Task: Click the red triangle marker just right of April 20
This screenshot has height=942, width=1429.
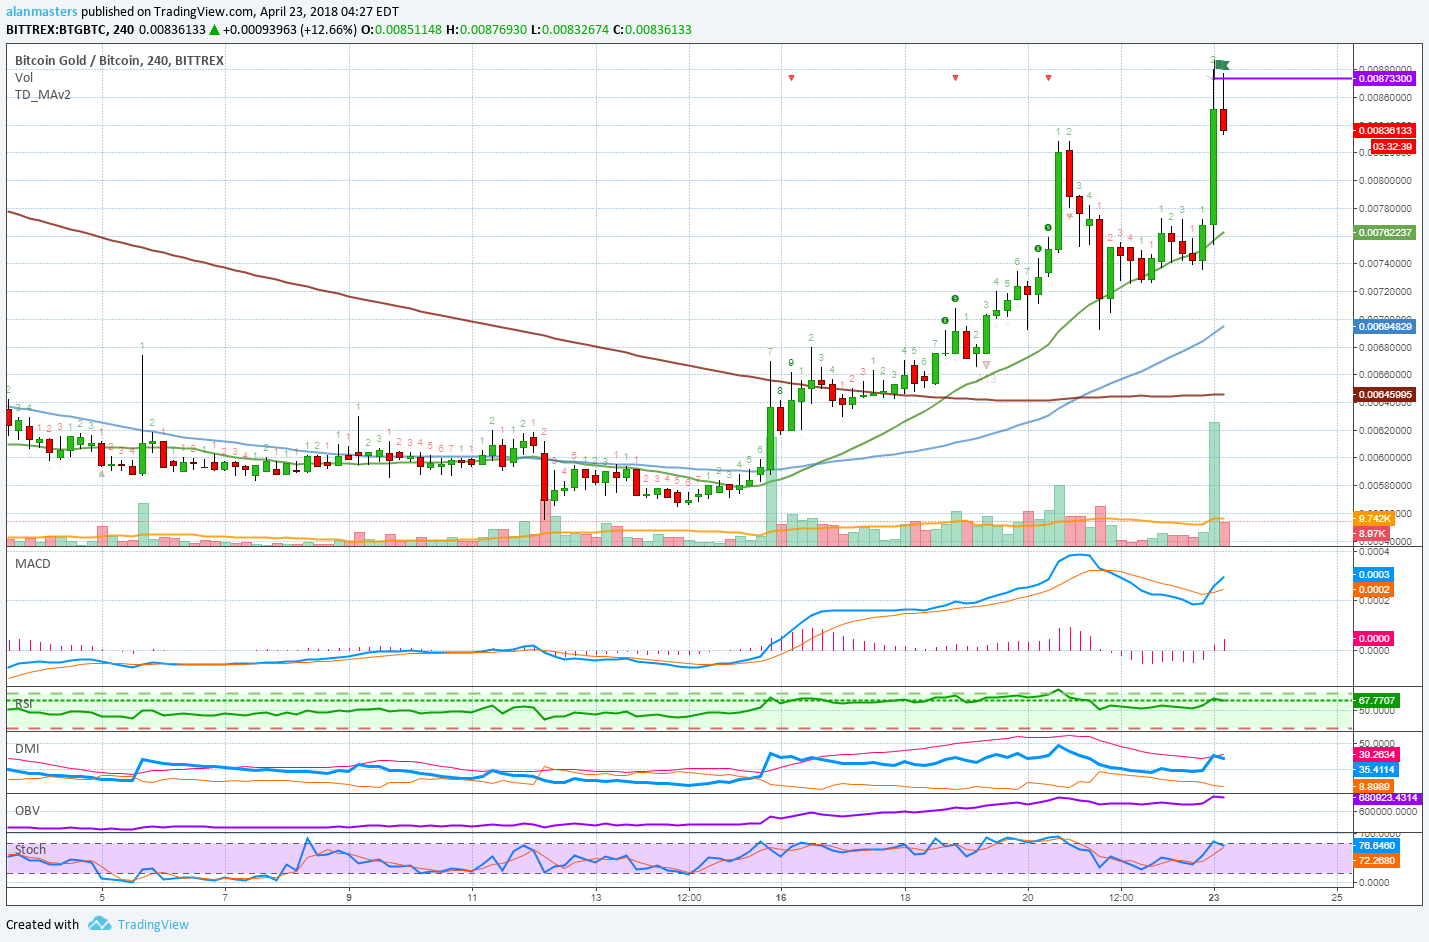Action: click(x=1048, y=78)
